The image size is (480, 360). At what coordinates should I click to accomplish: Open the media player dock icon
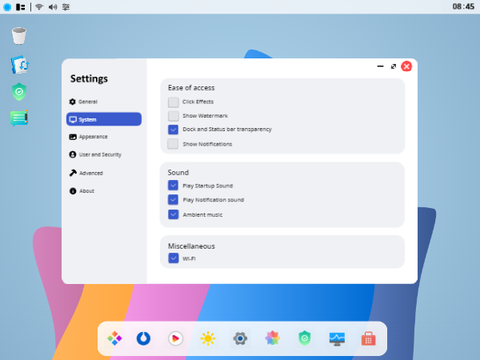click(x=176, y=339)
